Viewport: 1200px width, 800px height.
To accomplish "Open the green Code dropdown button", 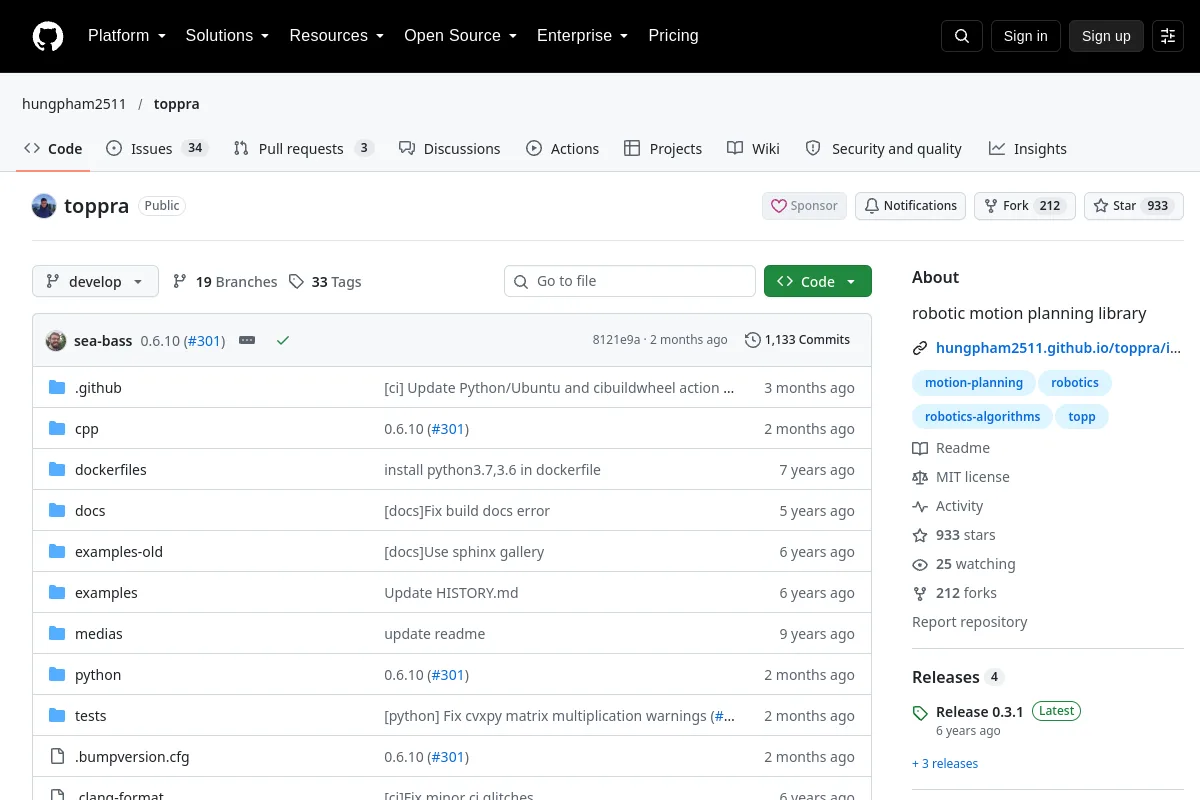I will [818, 282].
